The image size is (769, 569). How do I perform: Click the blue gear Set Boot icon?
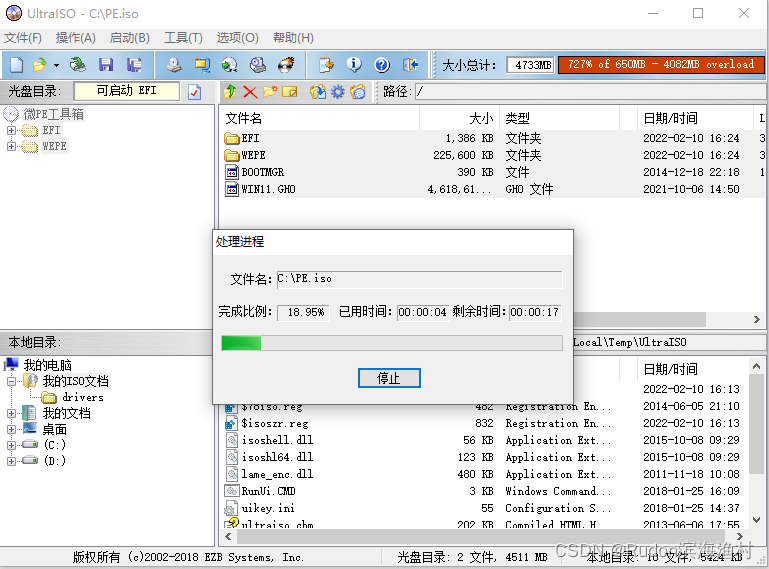click(338, 92)
